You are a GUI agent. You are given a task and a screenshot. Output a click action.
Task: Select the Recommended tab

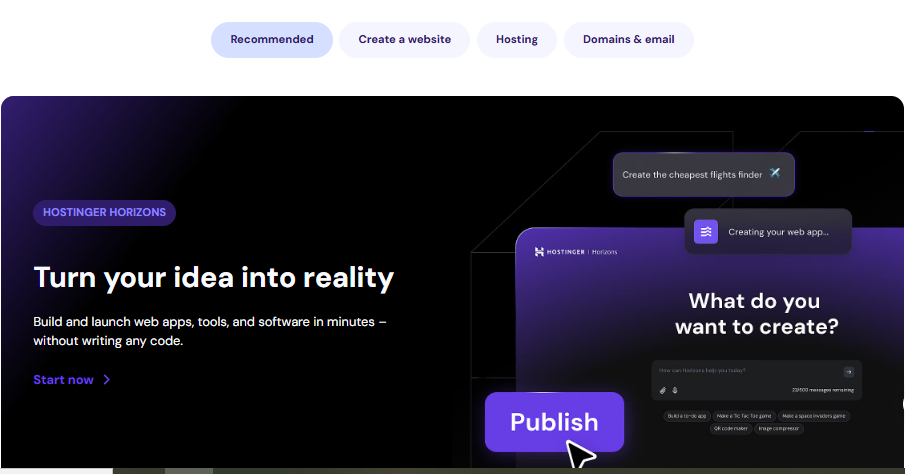[x=272, y=40]
